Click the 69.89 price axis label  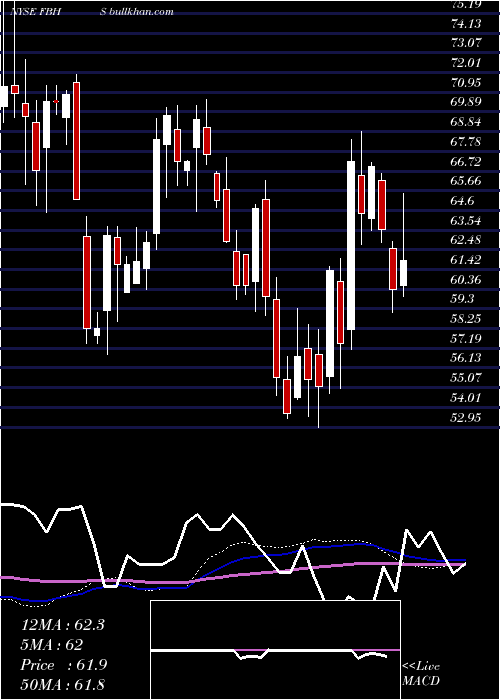pos(467,102)
